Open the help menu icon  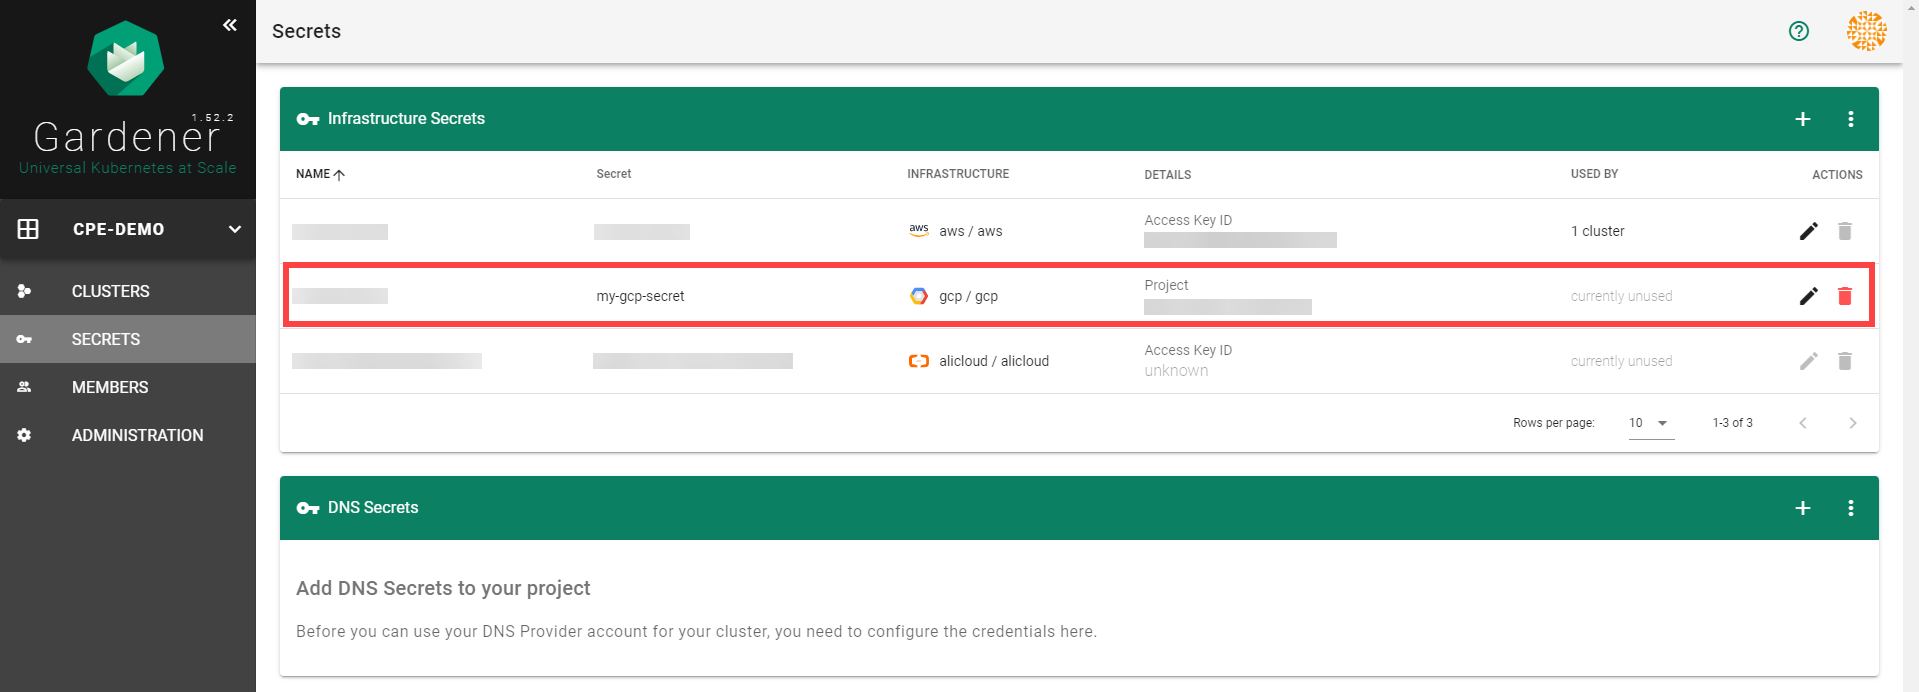[1798, 31]
